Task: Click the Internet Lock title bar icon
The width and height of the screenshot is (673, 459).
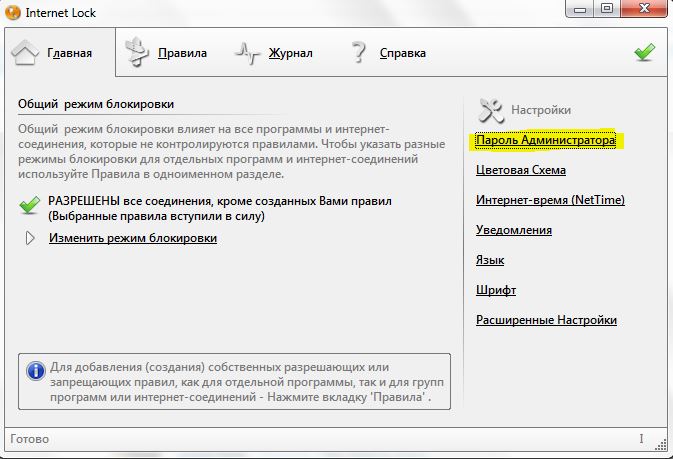Action: pyautogui.click(x=12, y=11)
